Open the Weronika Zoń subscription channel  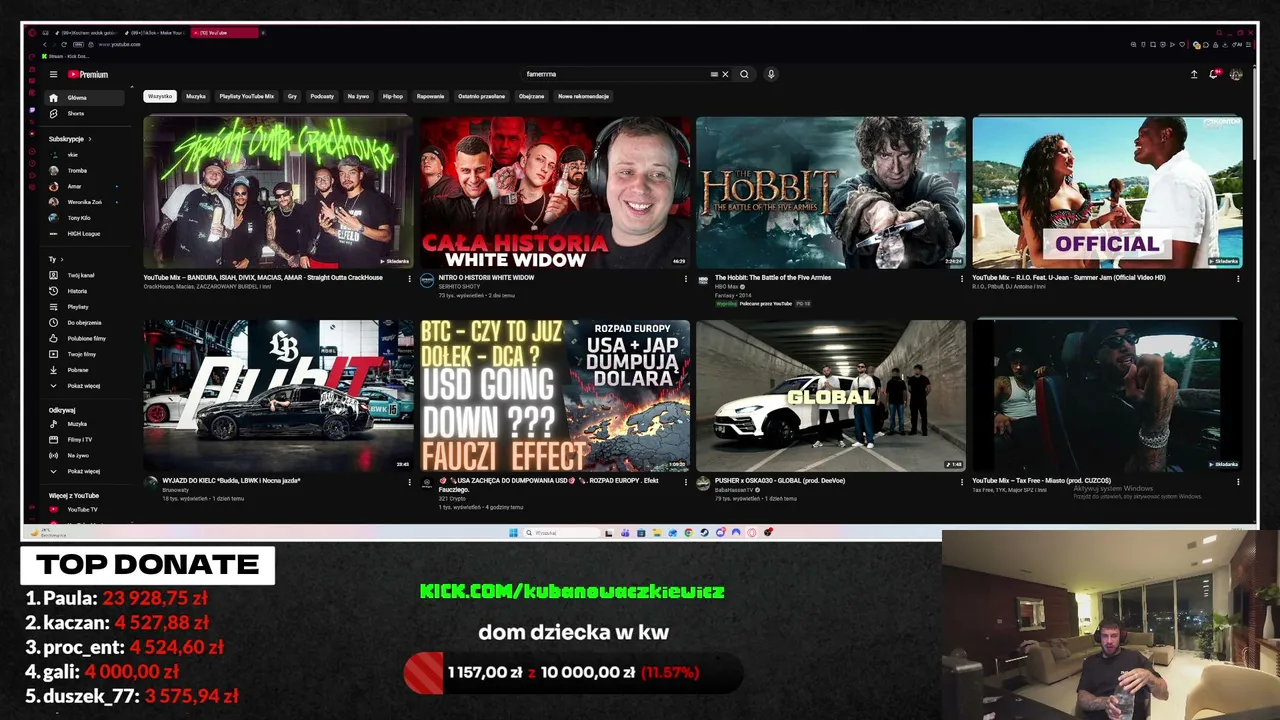click(84, 202)
